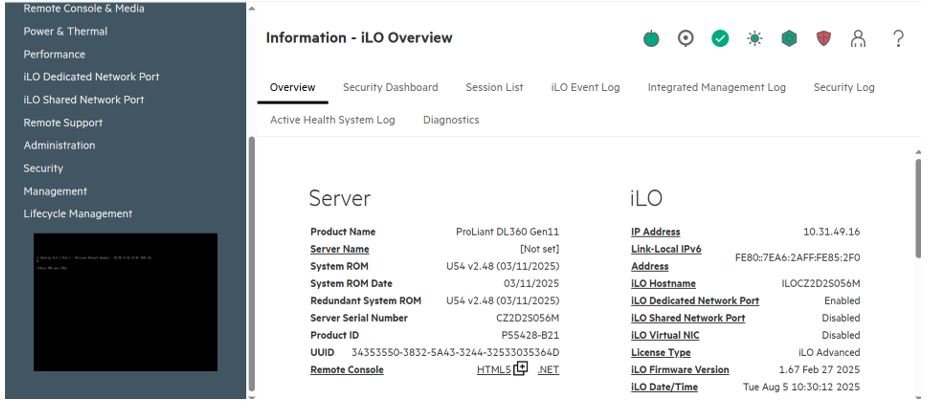Open the user account icon
This screenshot has width=934, height=401.
858,39
